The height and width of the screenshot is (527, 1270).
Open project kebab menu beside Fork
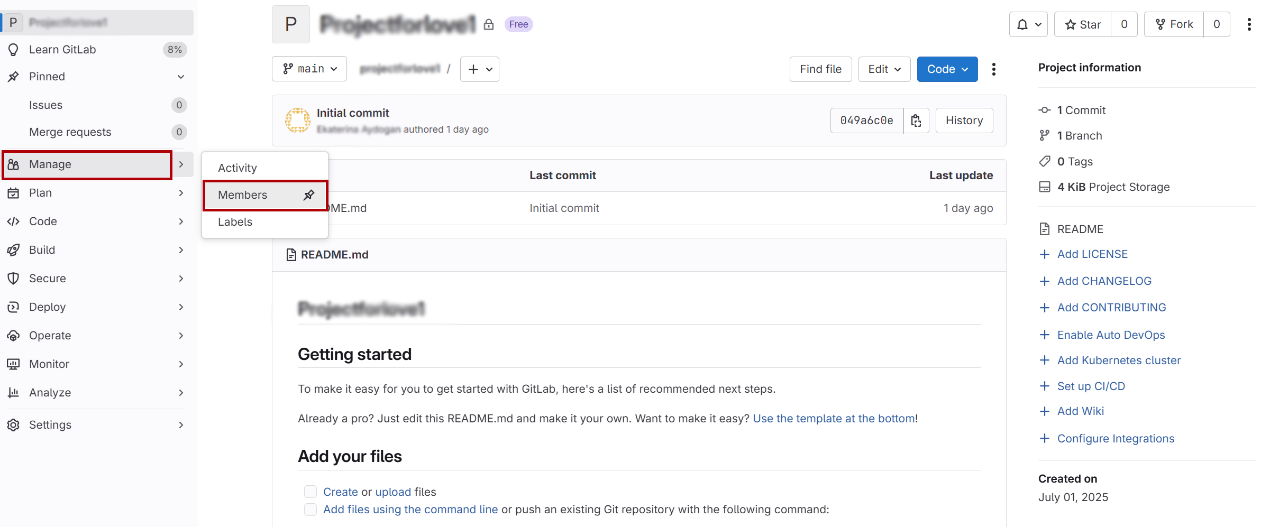tap(1249, 25)
